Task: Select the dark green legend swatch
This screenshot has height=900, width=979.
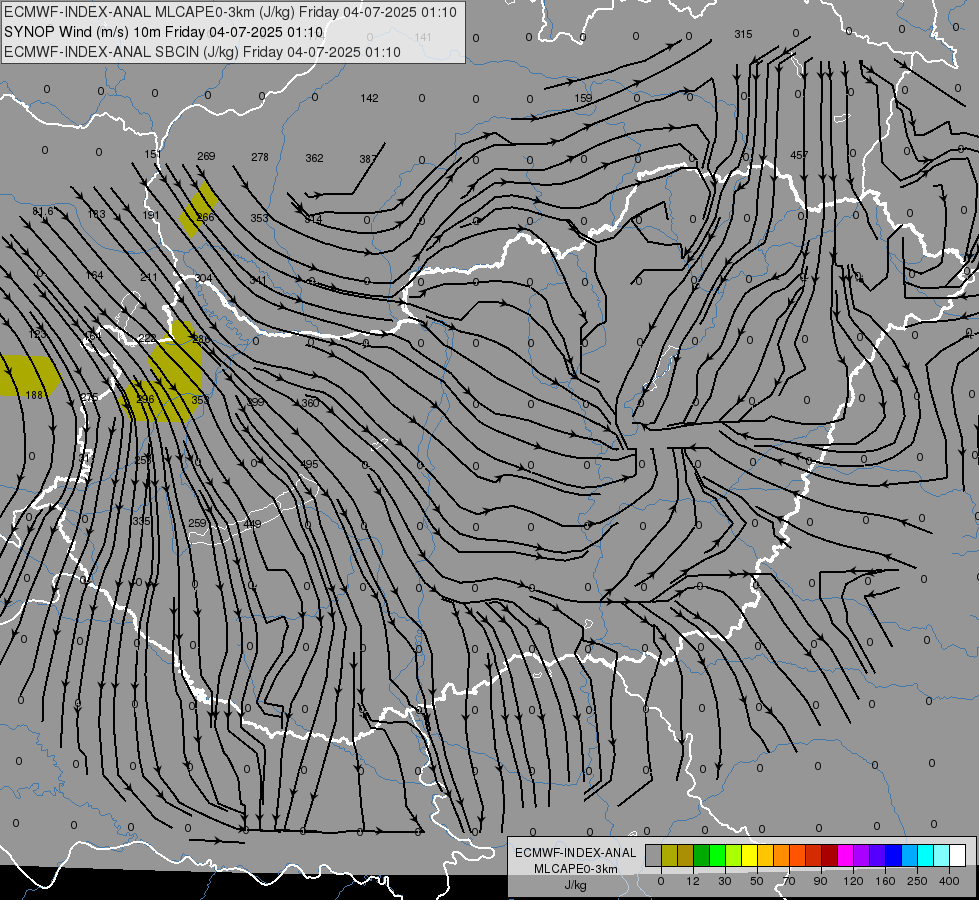Action: pos(702,855)
